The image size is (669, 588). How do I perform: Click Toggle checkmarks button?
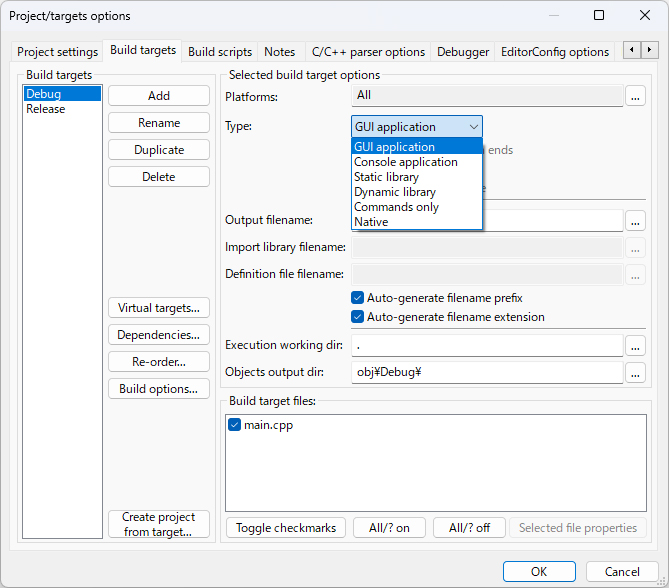pos(286,528)
